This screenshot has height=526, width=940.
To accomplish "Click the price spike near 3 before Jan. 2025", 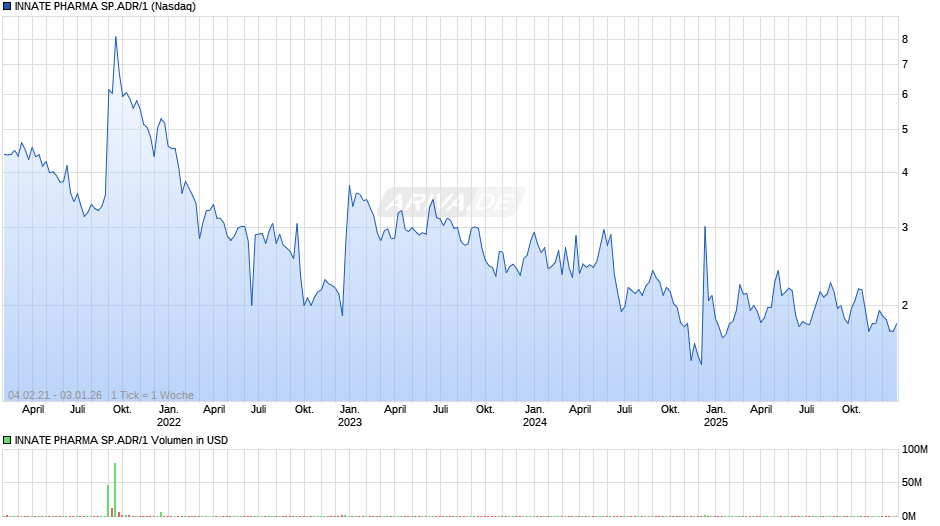I will pos(704,227).
